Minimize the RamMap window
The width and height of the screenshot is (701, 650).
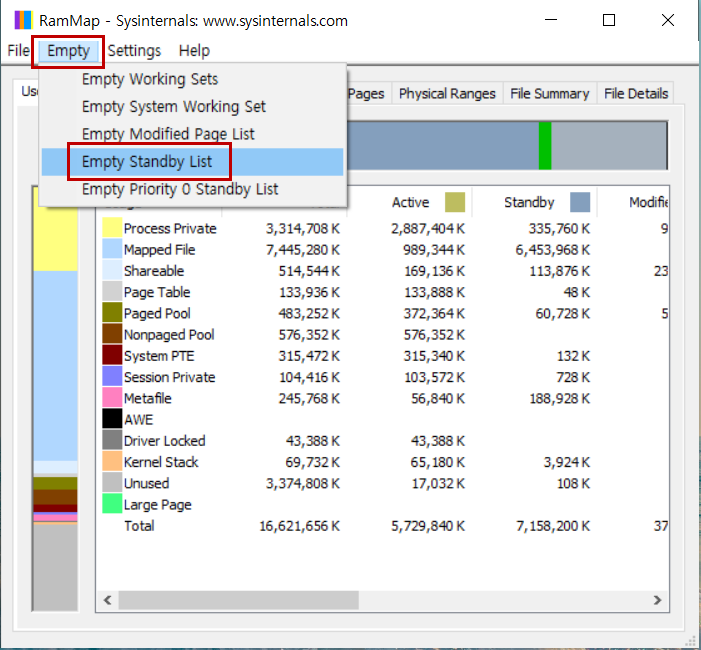point(551,20)
